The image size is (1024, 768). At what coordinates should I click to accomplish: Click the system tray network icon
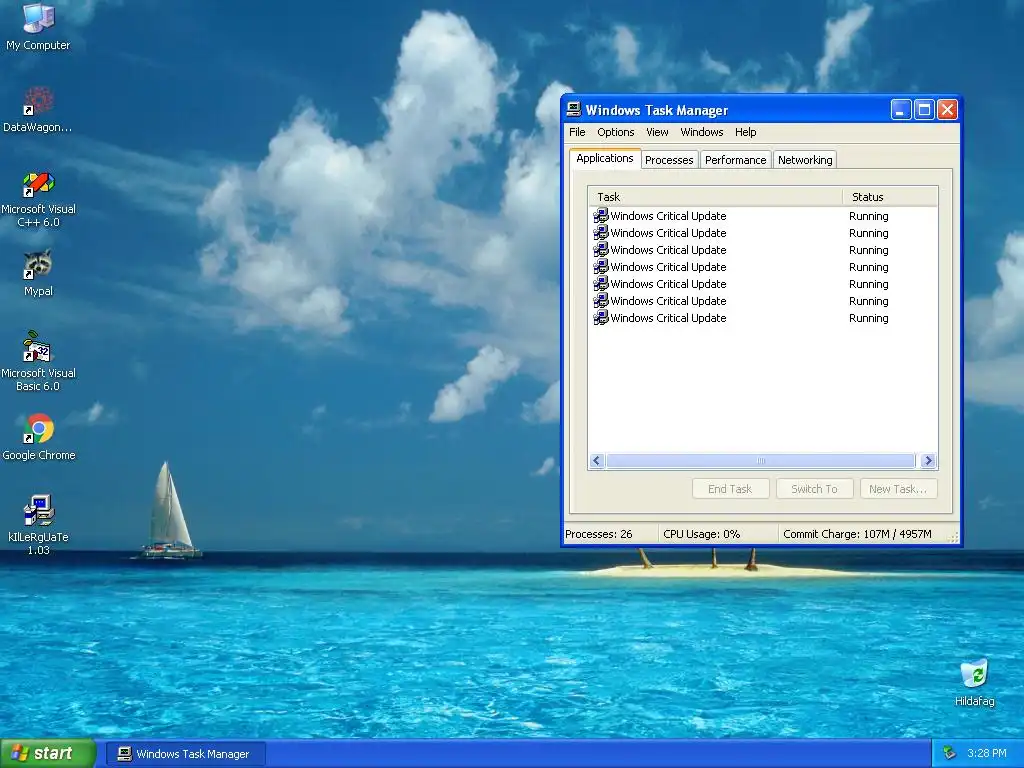pos(950,753)
